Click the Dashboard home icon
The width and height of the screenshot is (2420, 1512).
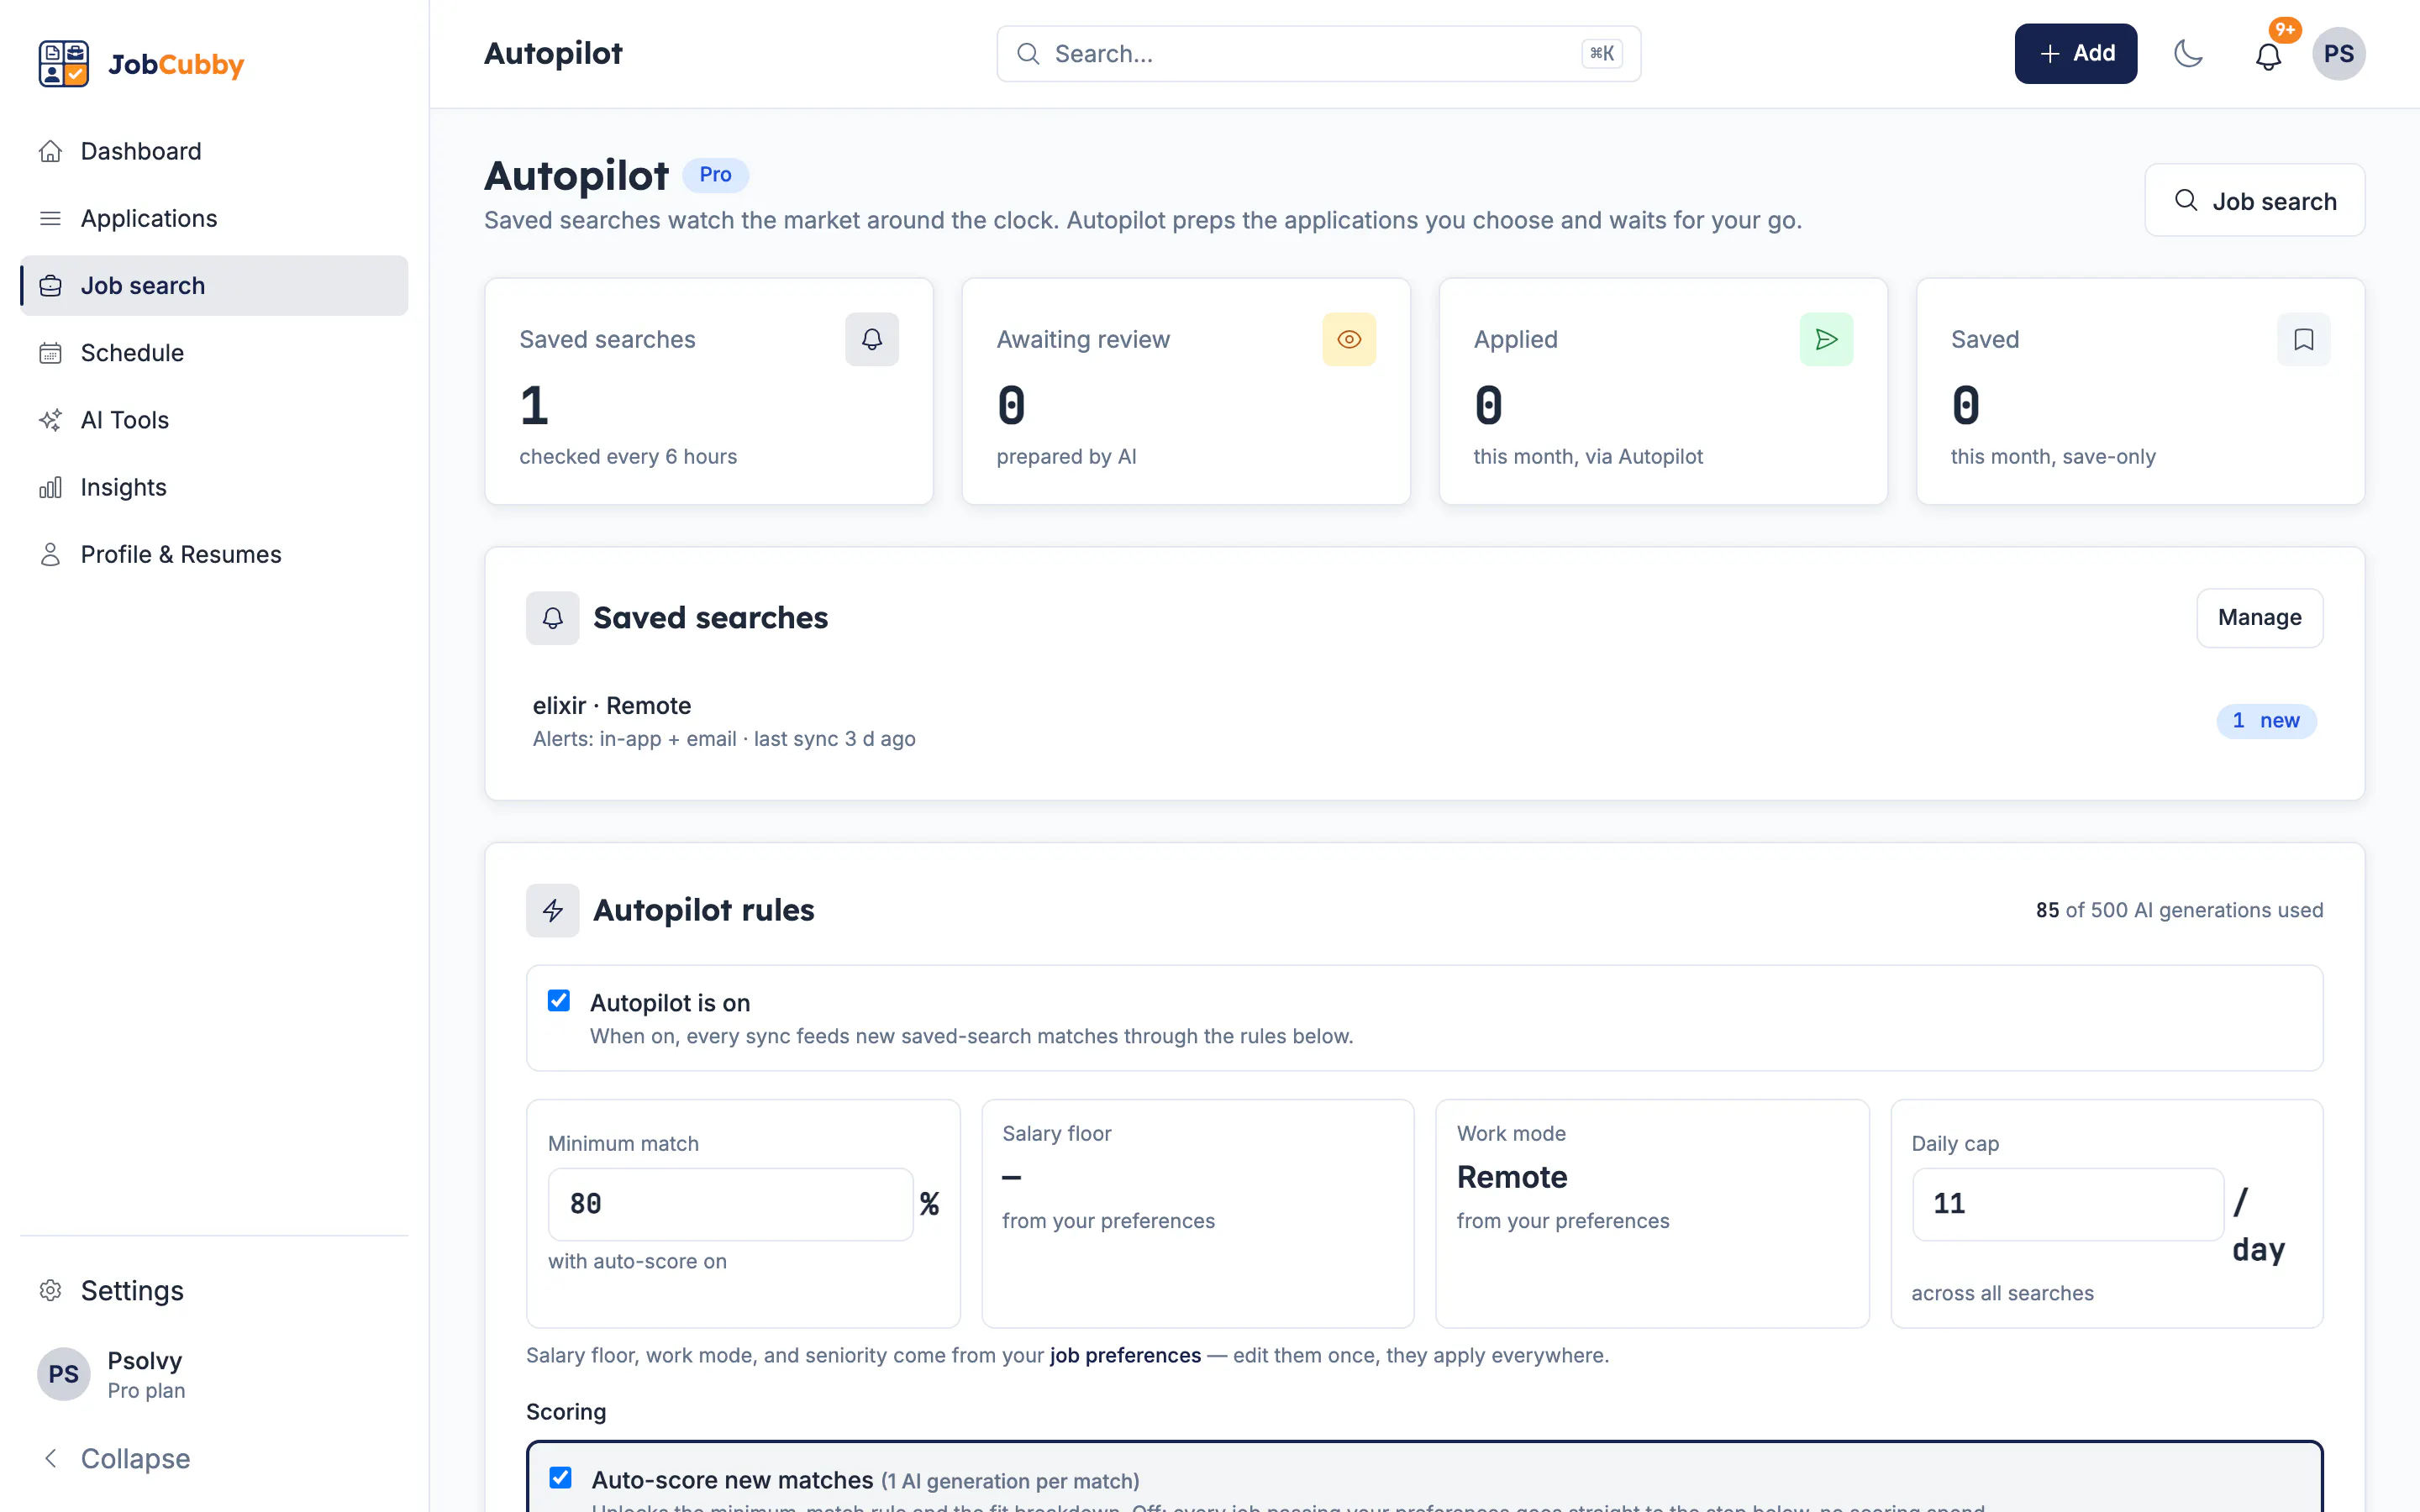[x=50, y=151]
